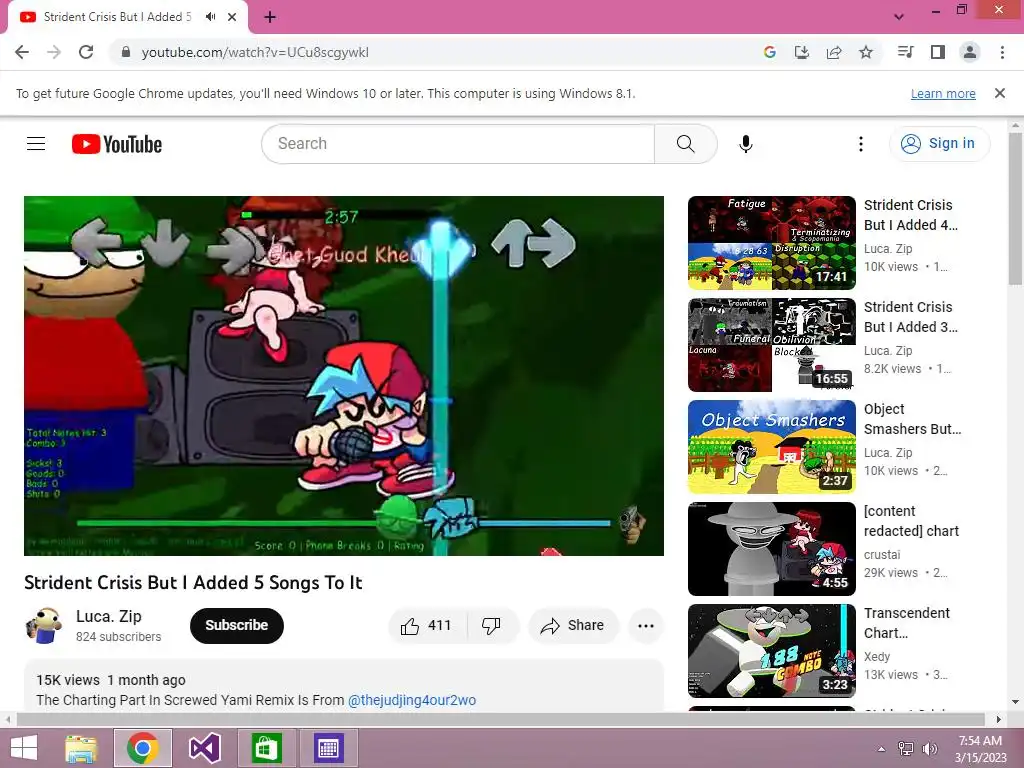Open the volume control in tray
Image resolution: width=1024 pixels, height=768 pixels.
(929, 749)
